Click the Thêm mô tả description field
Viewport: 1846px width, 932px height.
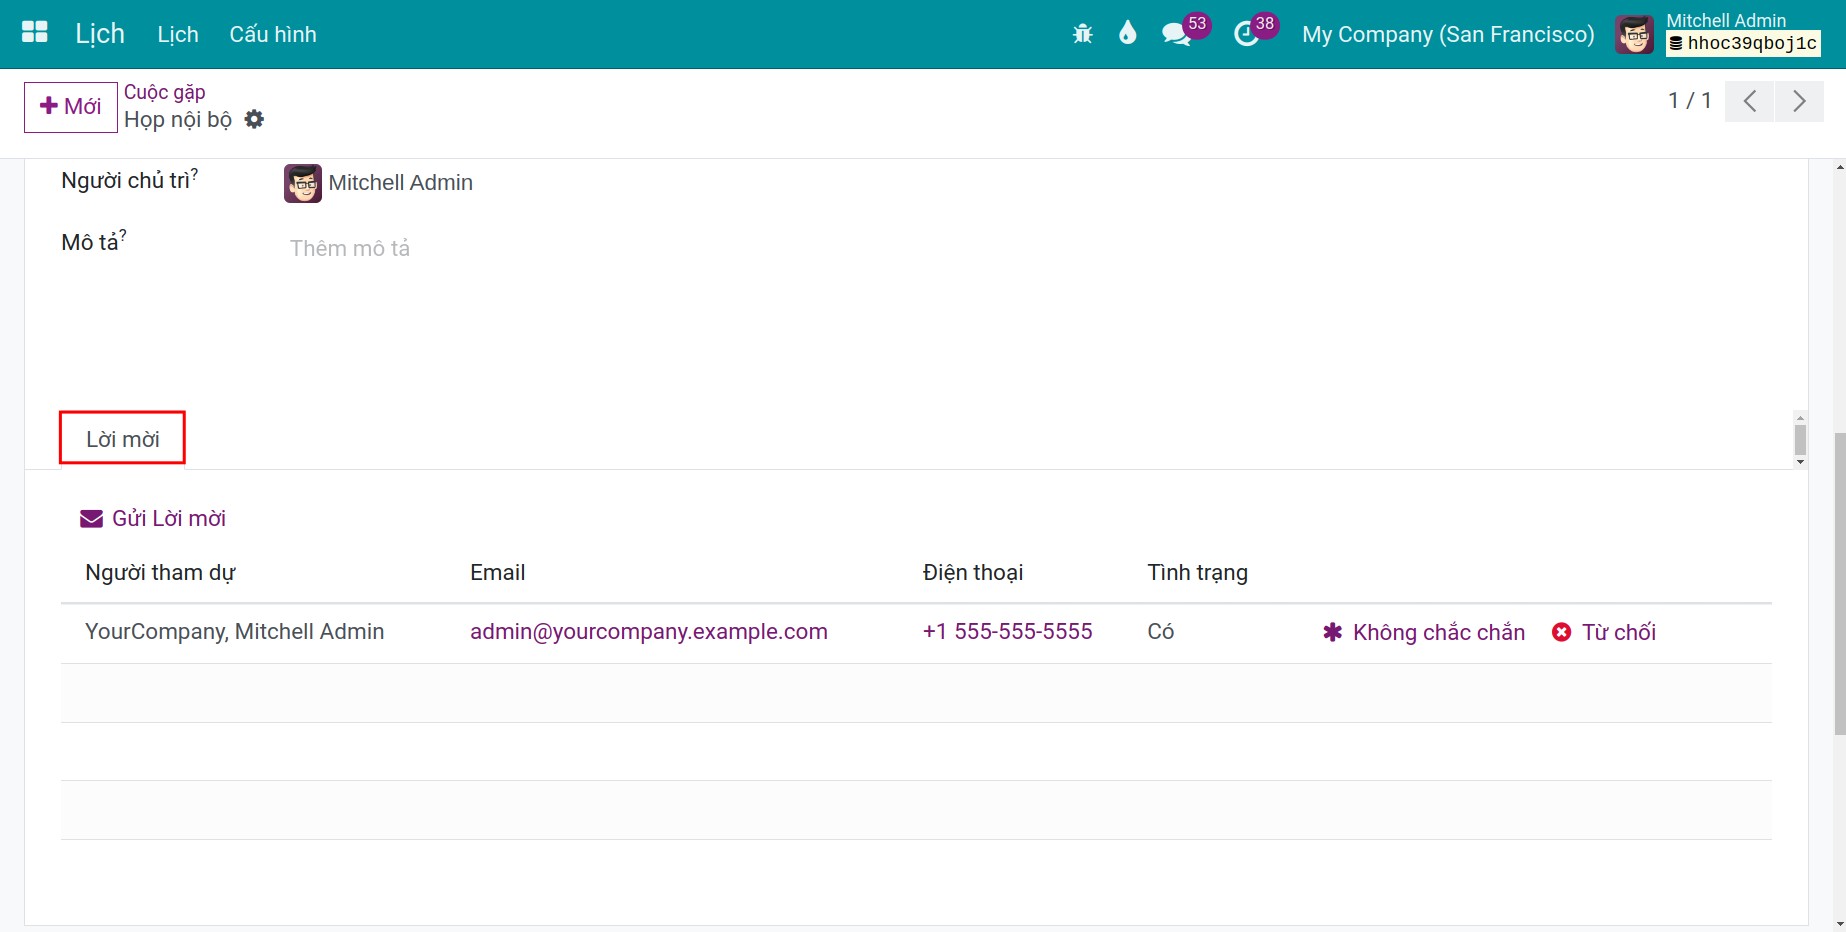pos(1030,248)
